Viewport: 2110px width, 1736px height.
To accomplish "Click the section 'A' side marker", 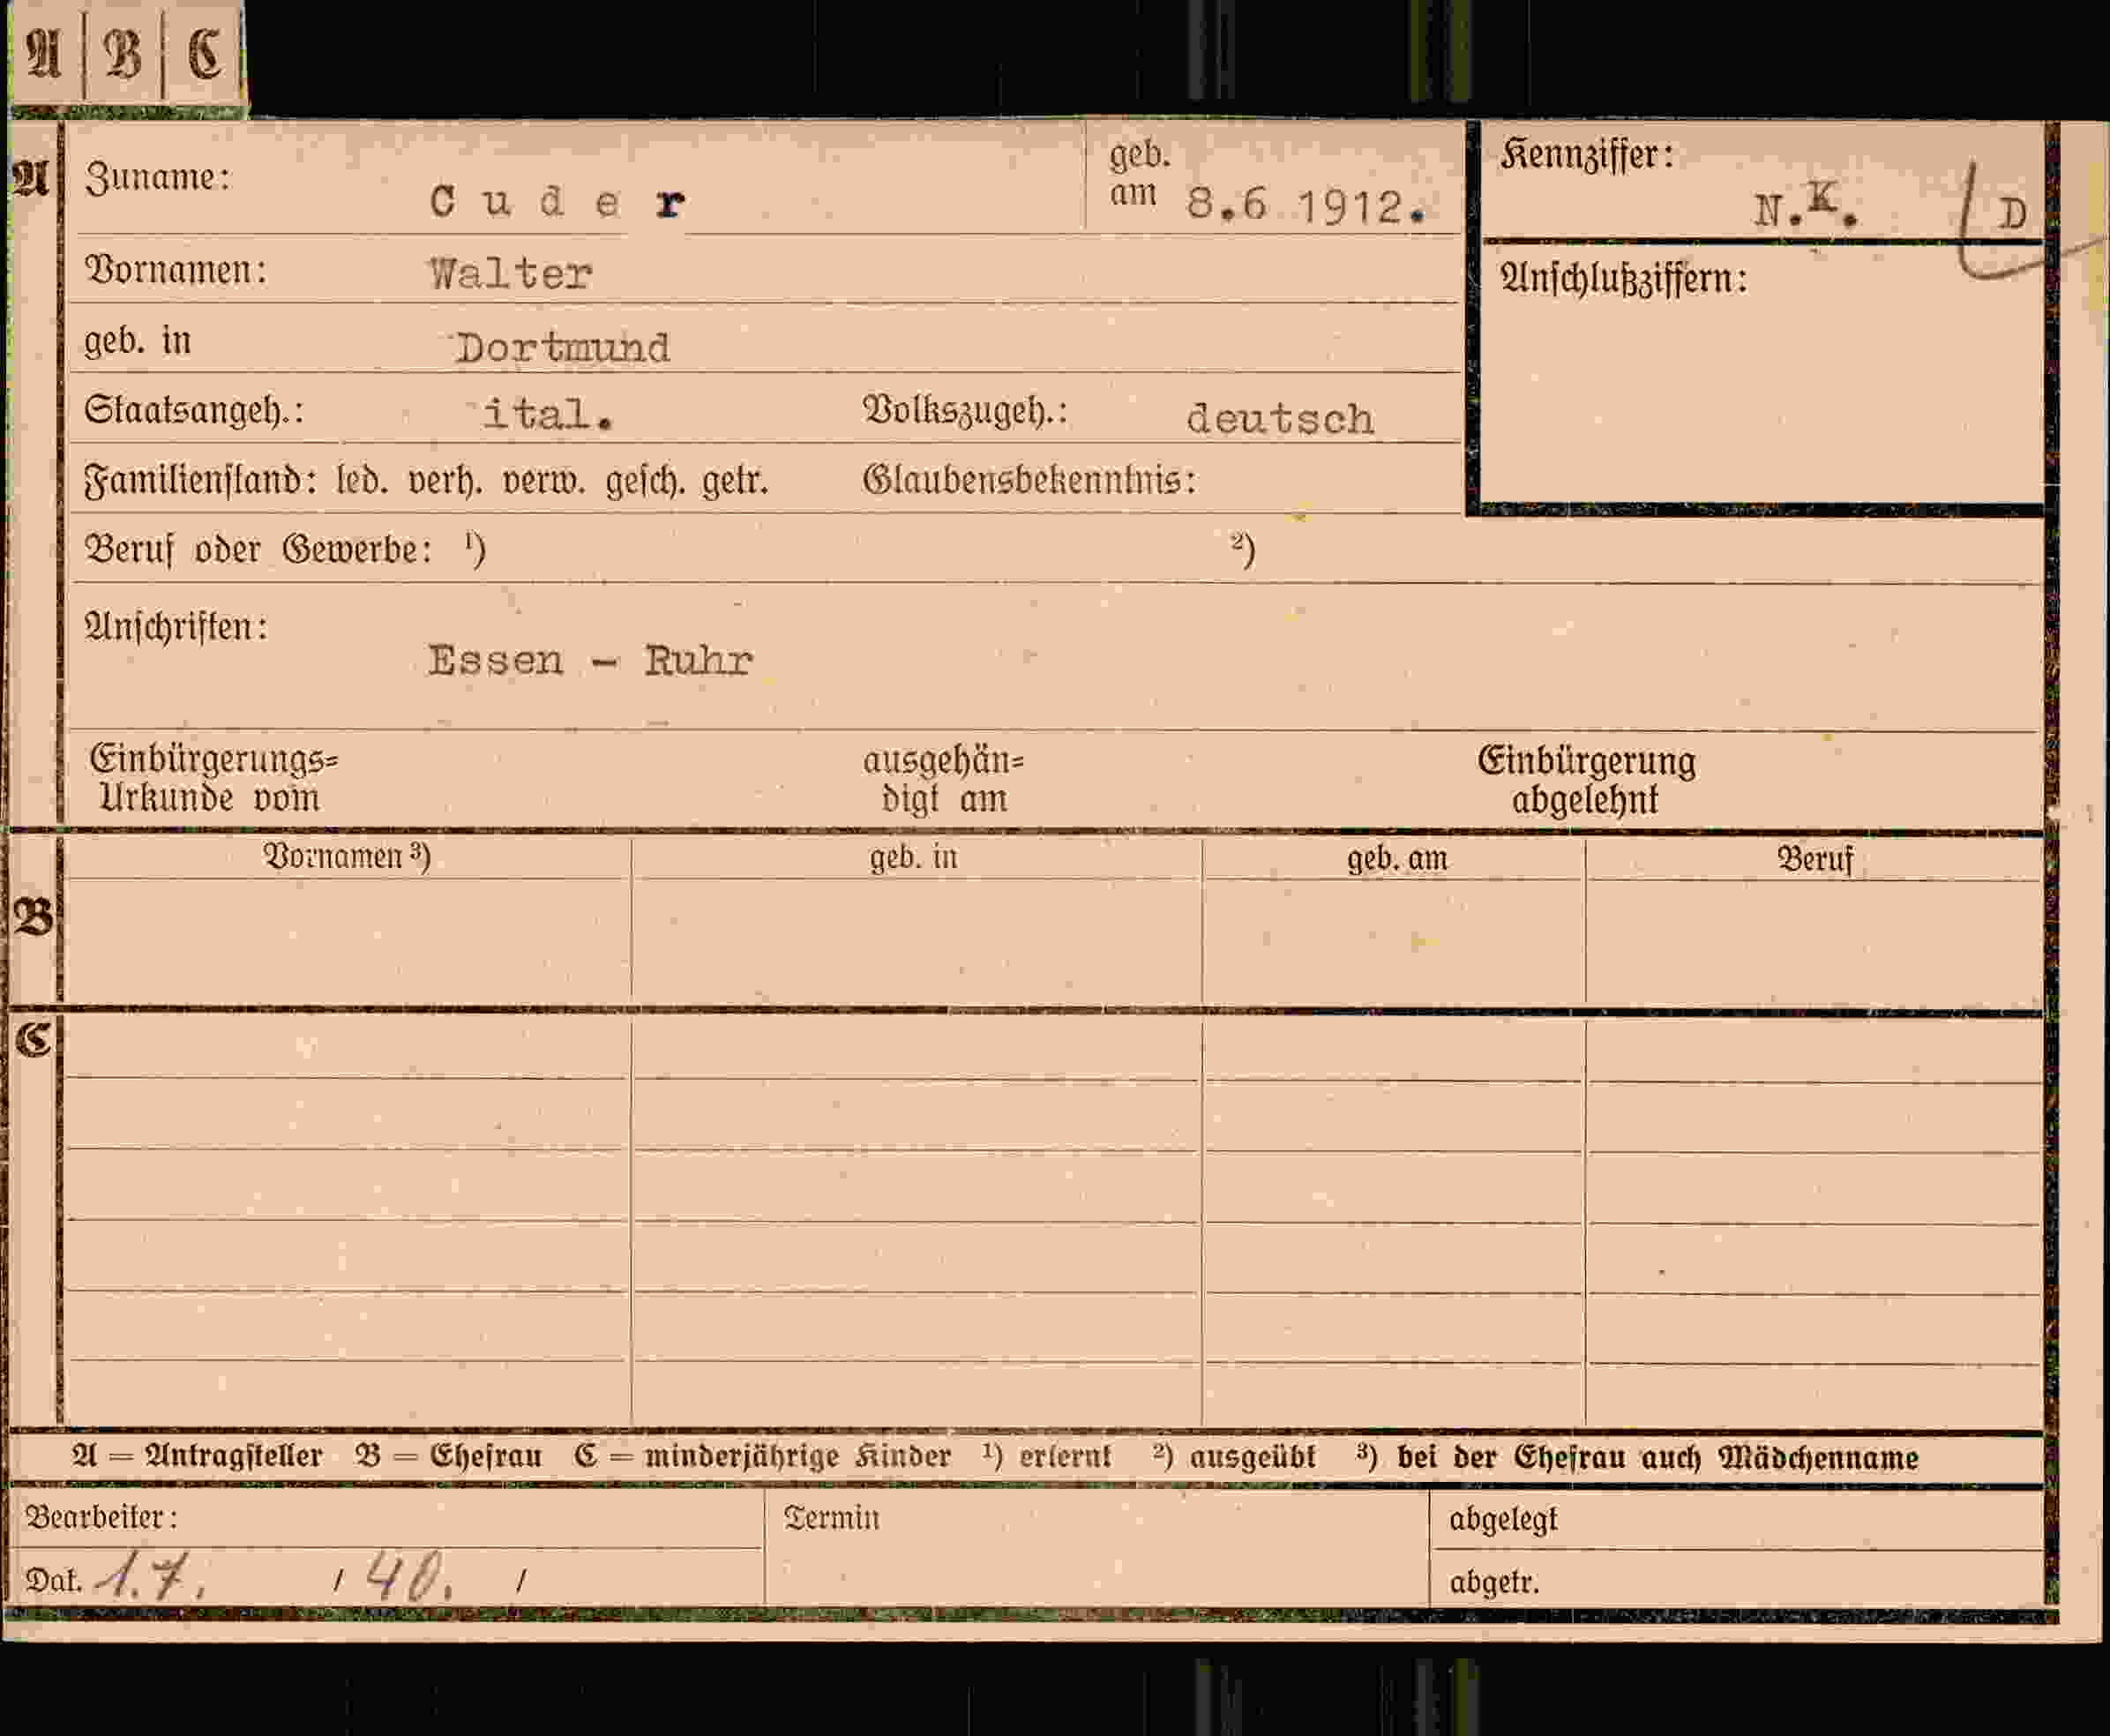I will (30, 178).
